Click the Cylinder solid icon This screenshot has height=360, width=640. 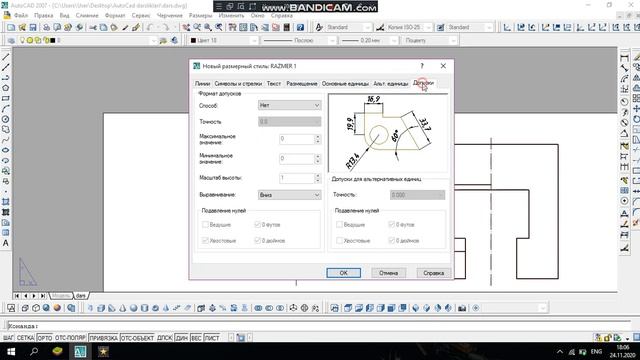coord(144,308)
